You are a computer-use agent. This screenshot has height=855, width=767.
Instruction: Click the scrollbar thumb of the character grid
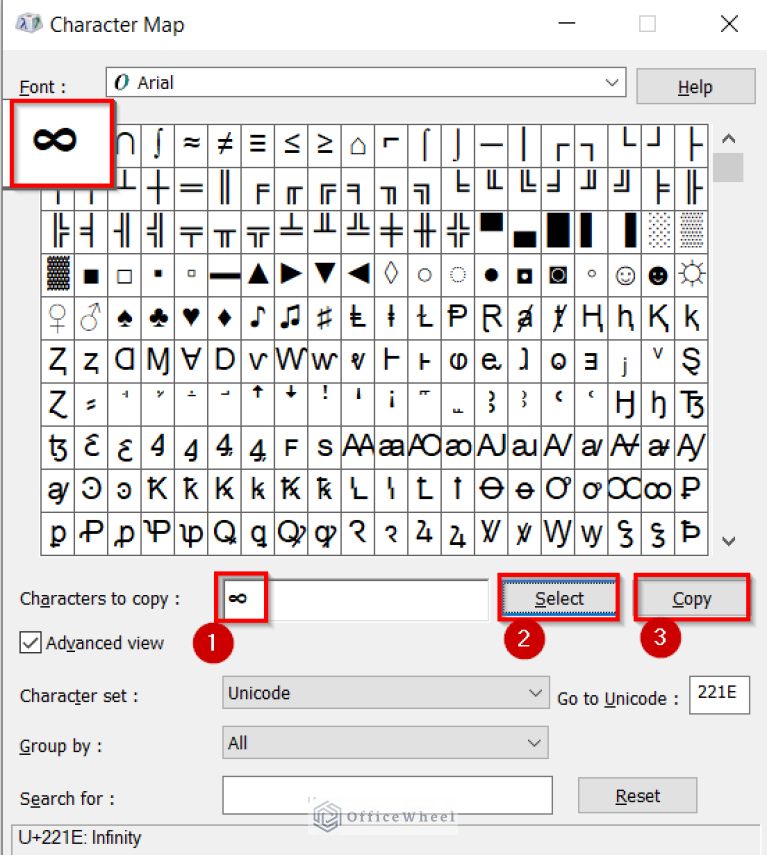click(x=728, y=167)
